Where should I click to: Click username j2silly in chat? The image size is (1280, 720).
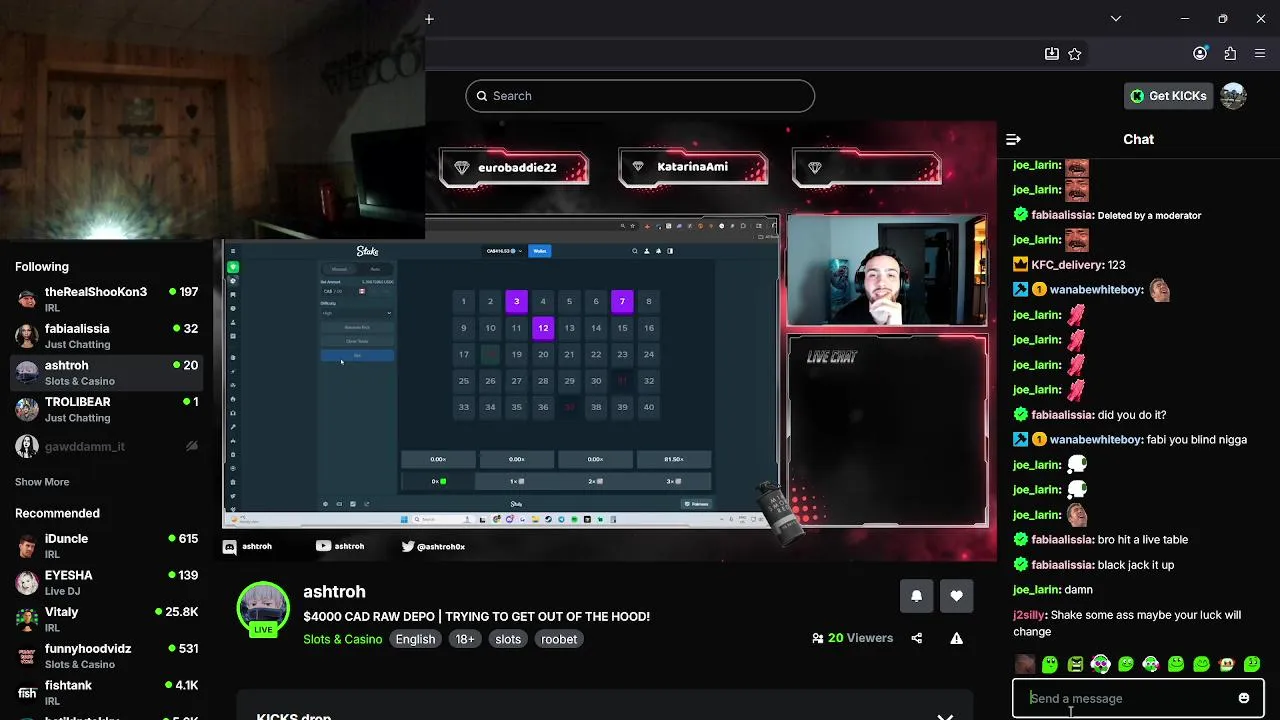1030,615
